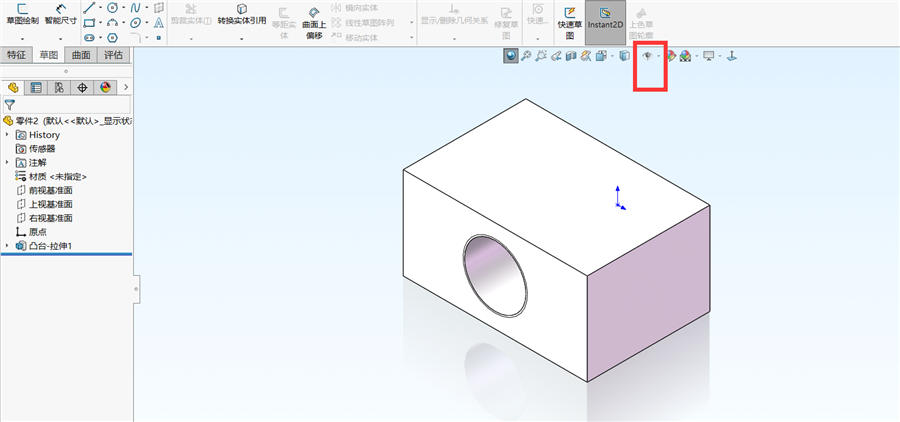Open the DimXpertManager crosshair tab
900x422 pixels.
(82, 87)
